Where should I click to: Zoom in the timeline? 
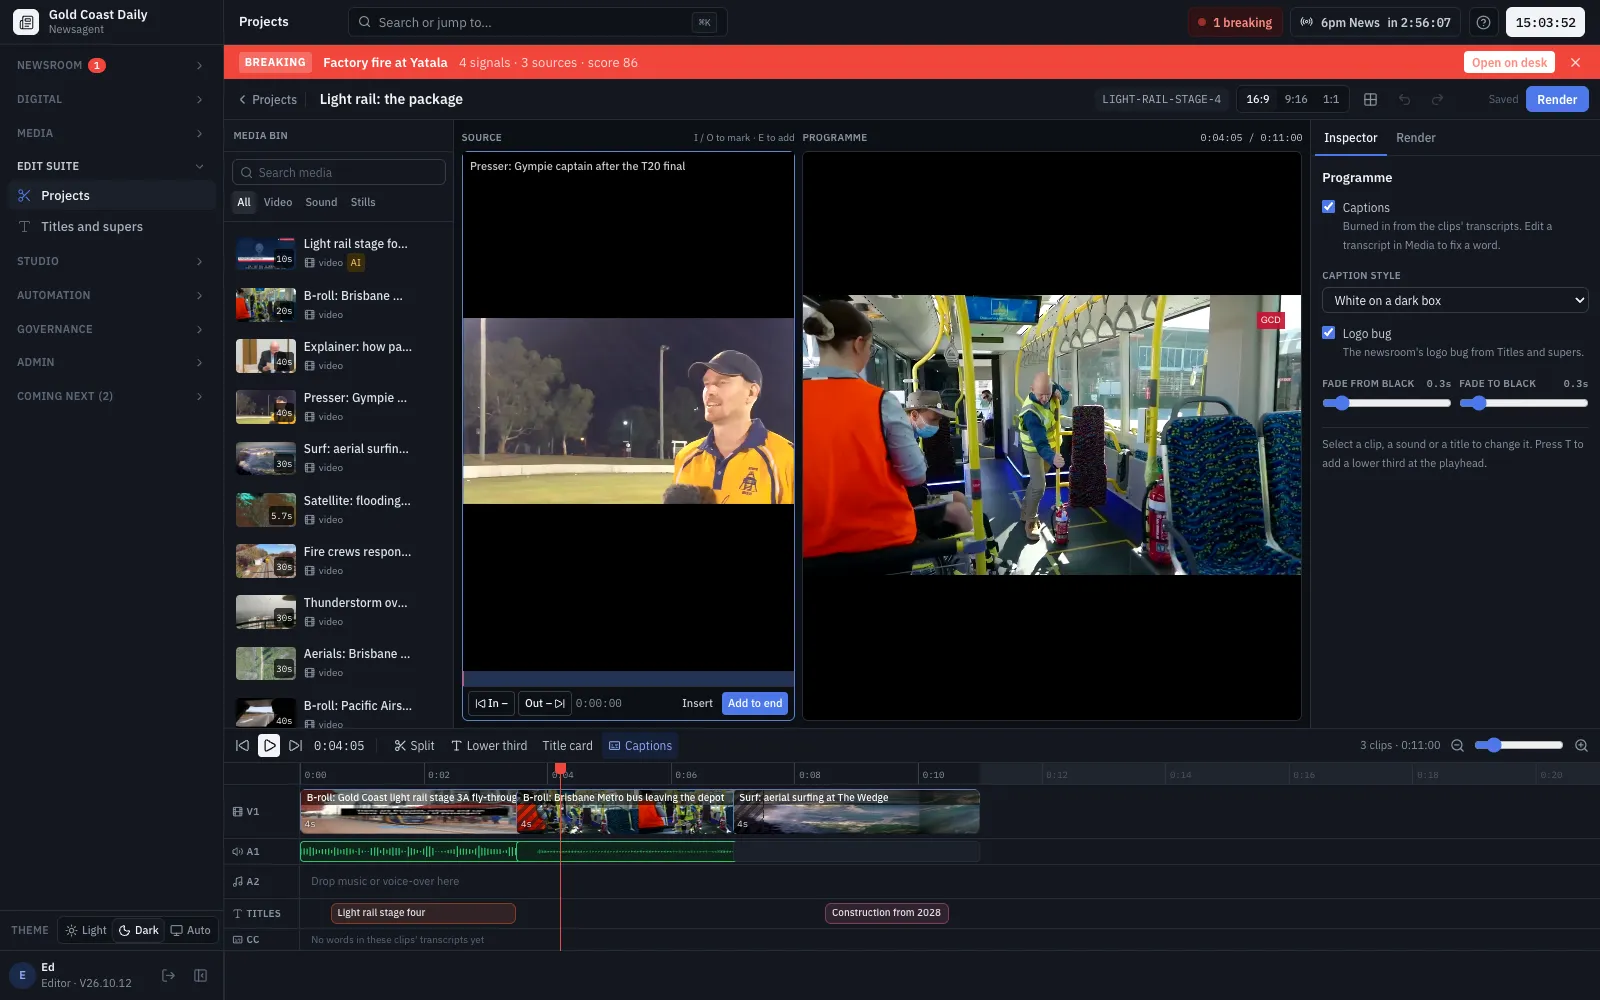(1581, 745)
